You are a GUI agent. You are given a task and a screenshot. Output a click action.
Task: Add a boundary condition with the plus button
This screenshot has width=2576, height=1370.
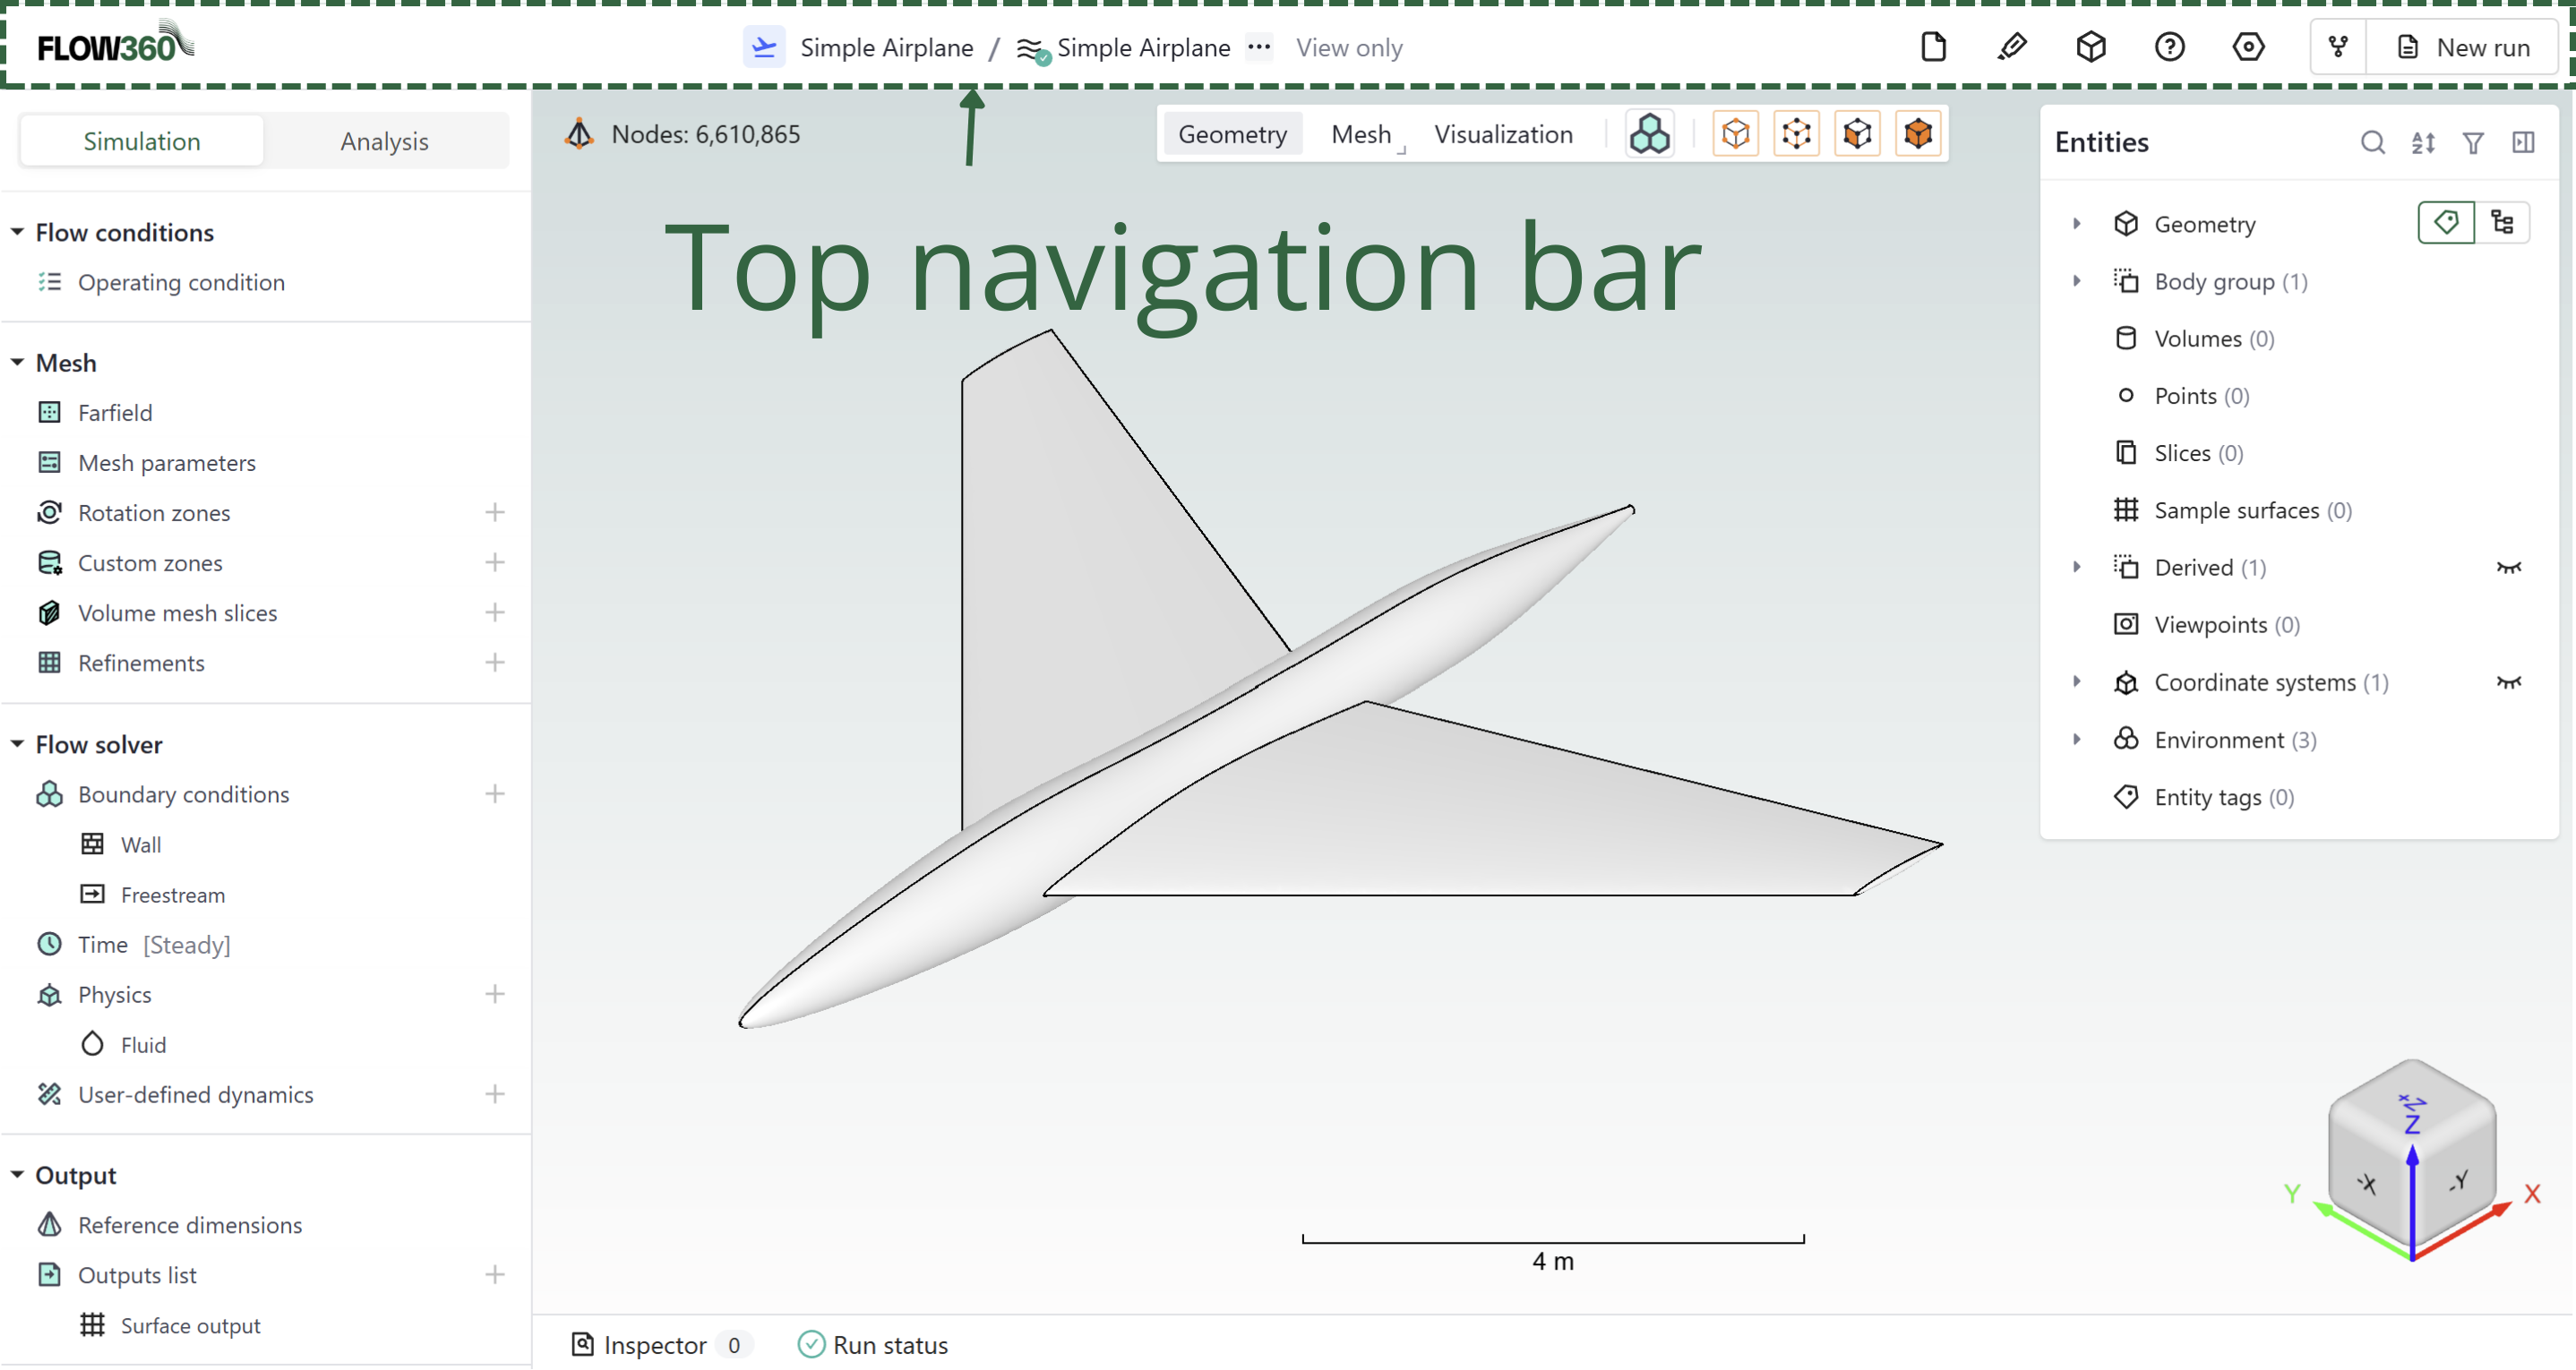point(495,793)
